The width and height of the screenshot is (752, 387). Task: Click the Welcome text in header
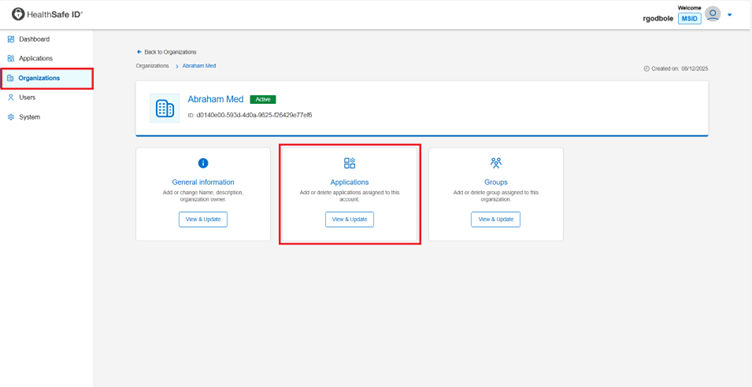pos(689,8)
